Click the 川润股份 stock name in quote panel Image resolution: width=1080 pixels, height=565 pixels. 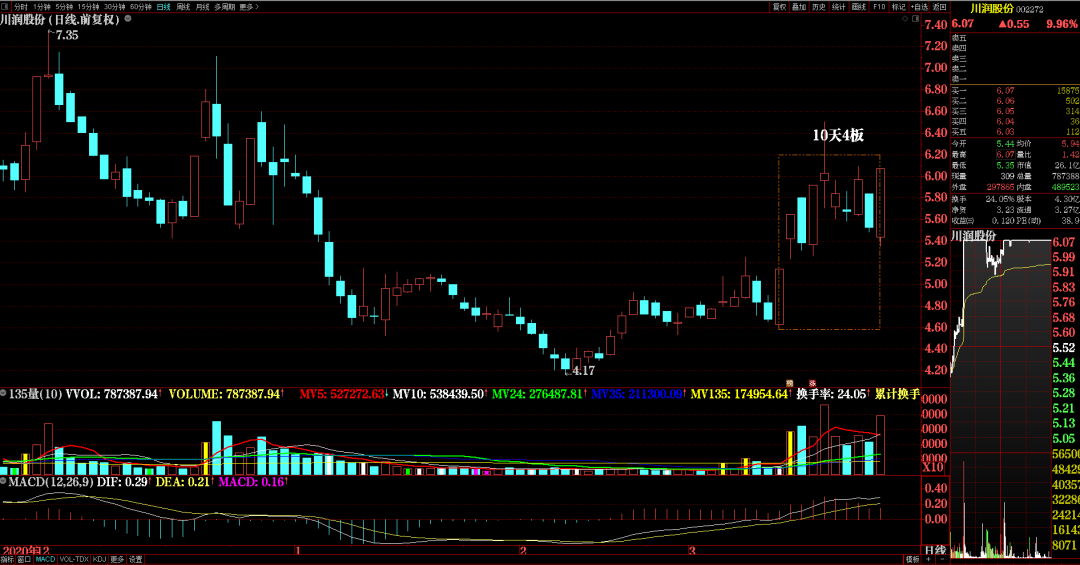pos(992,8)
